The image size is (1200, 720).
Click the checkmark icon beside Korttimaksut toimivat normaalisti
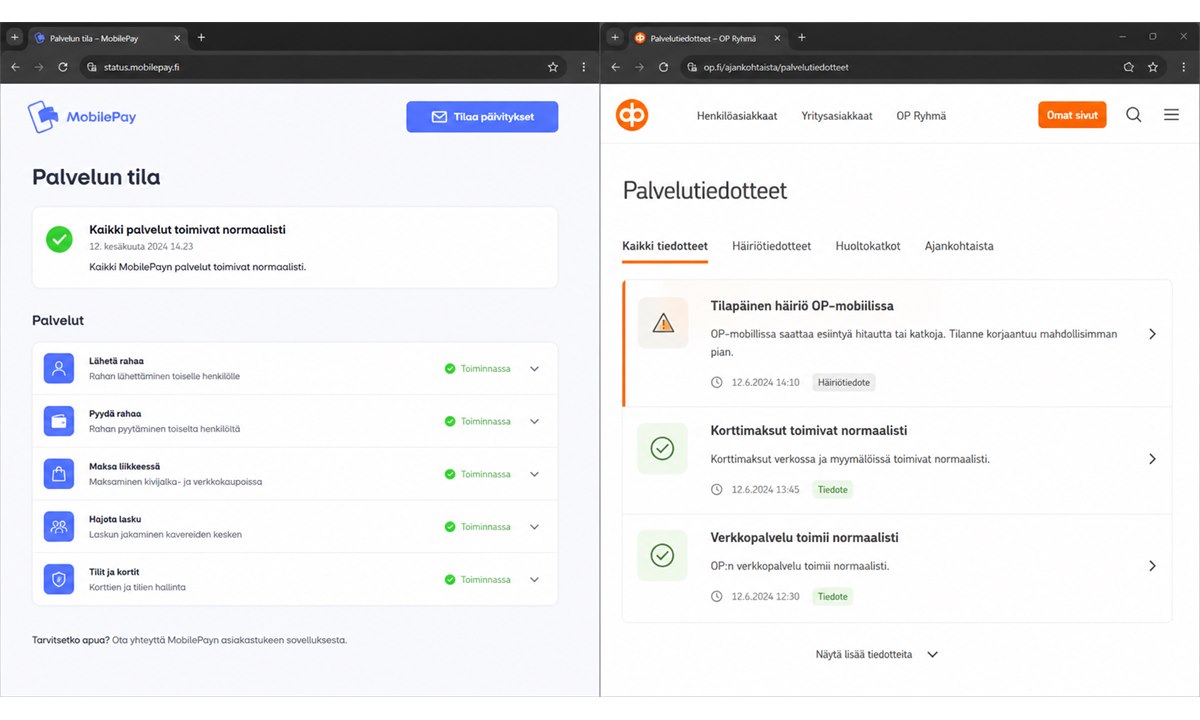point(663,449)
